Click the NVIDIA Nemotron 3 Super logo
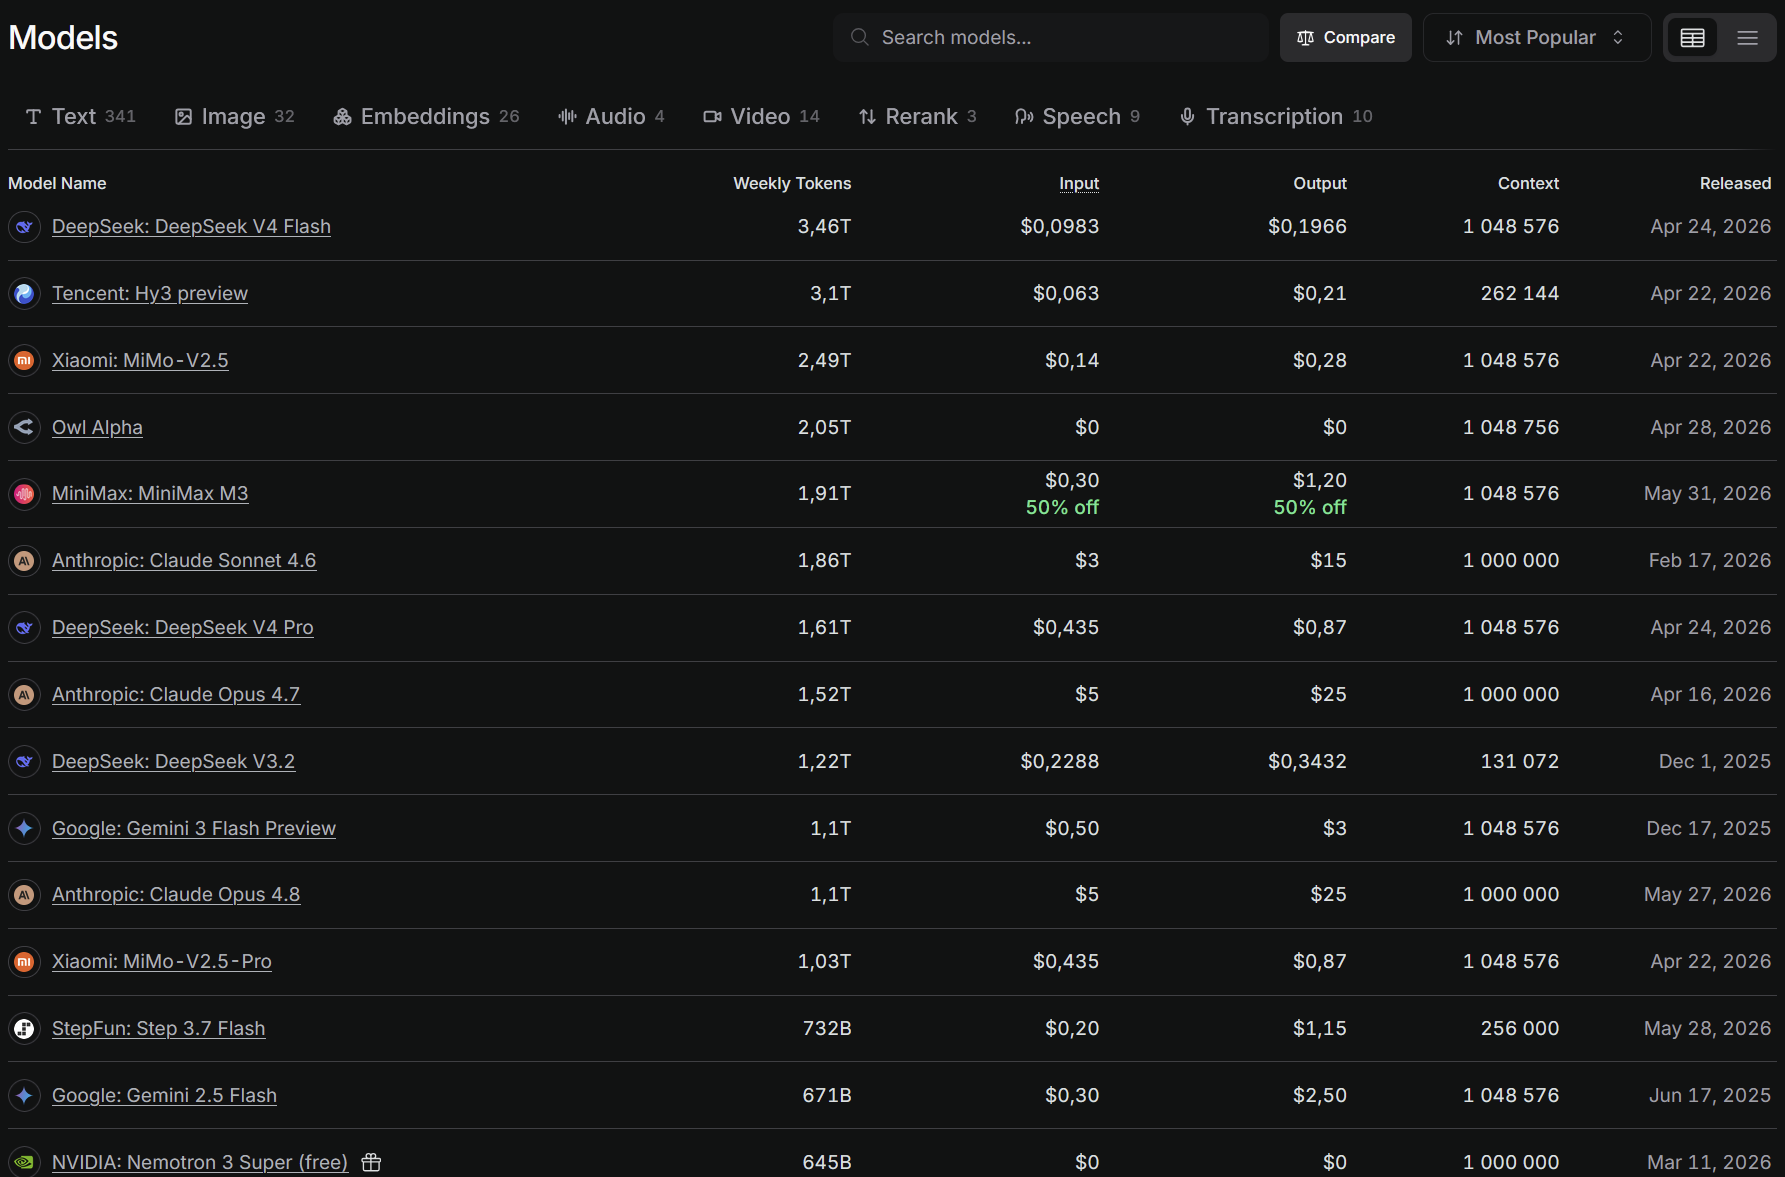 point(24,1162)
